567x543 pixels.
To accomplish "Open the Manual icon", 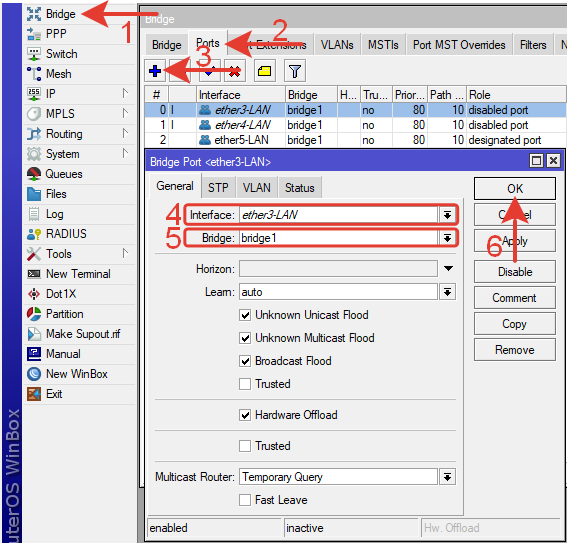I will click(34, 354).
